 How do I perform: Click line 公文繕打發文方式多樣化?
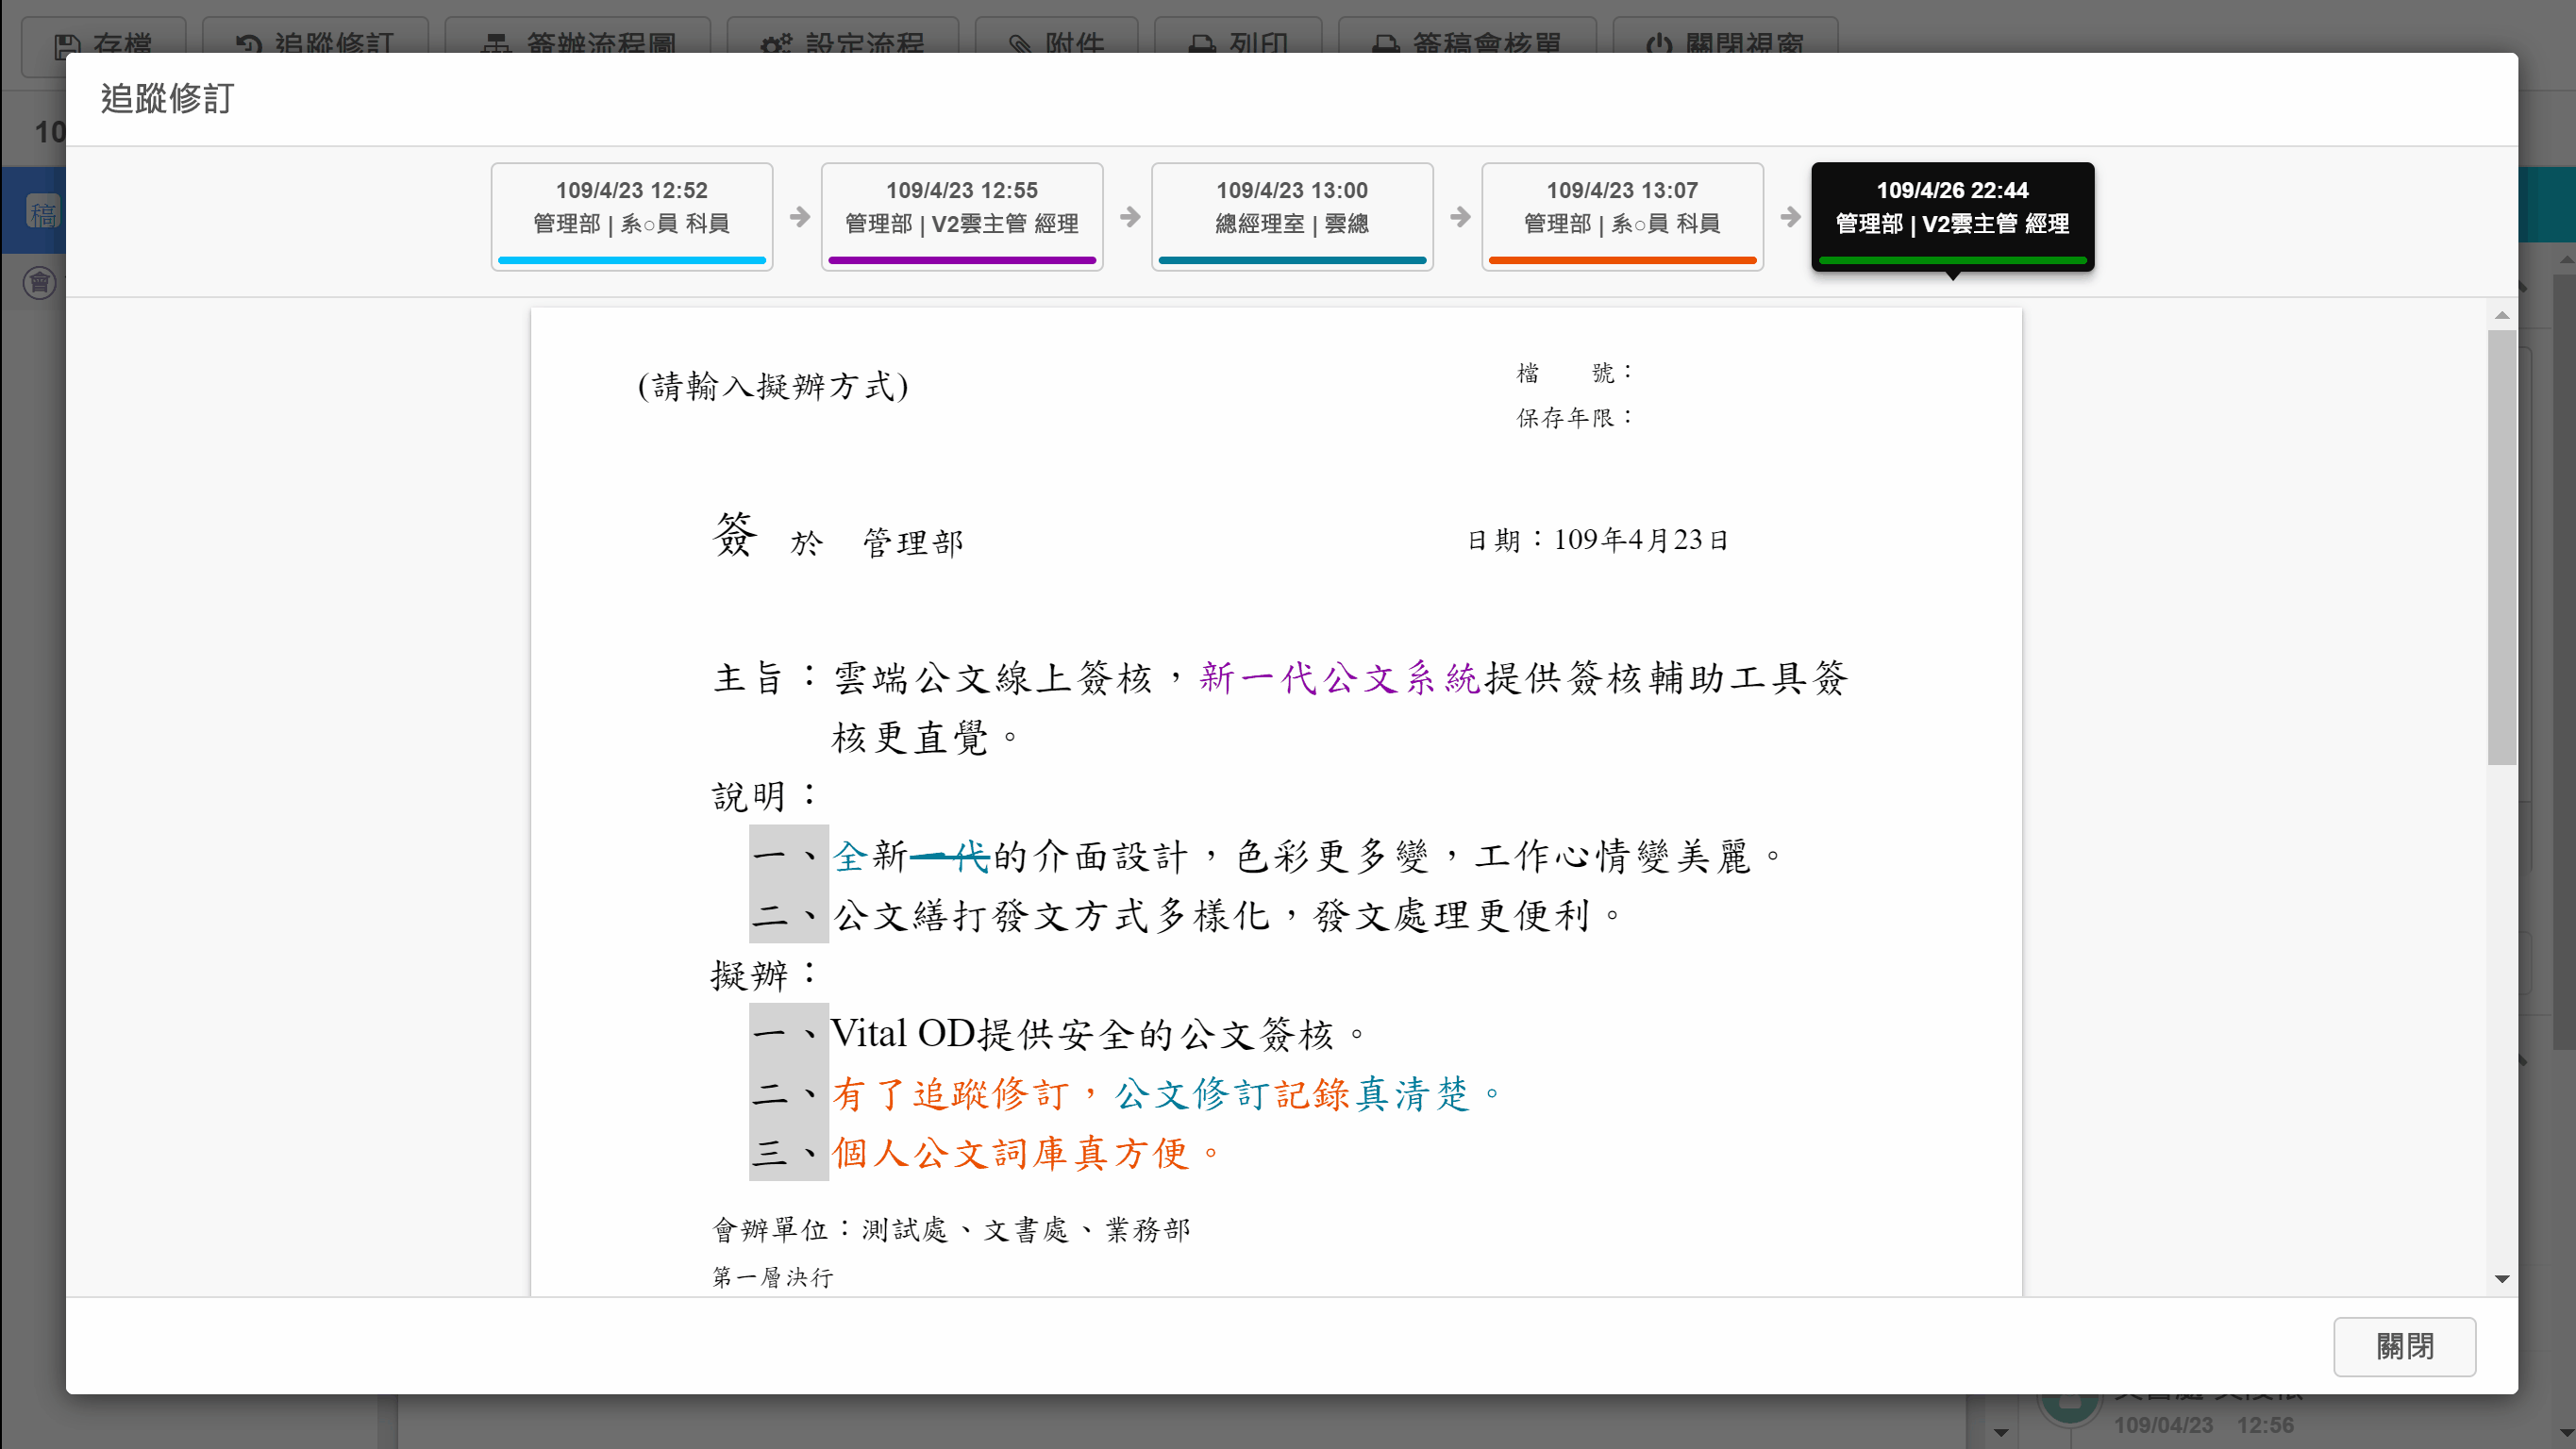(x=1228, y=916)
